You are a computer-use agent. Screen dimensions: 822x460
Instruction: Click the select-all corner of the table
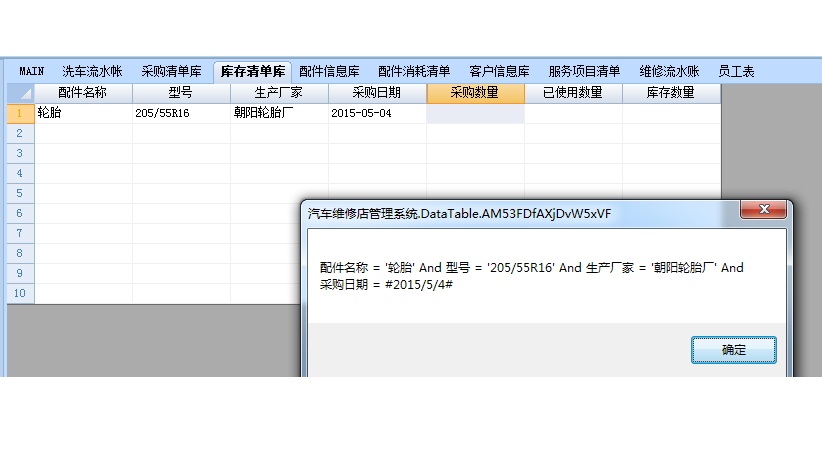click(20, 93)
